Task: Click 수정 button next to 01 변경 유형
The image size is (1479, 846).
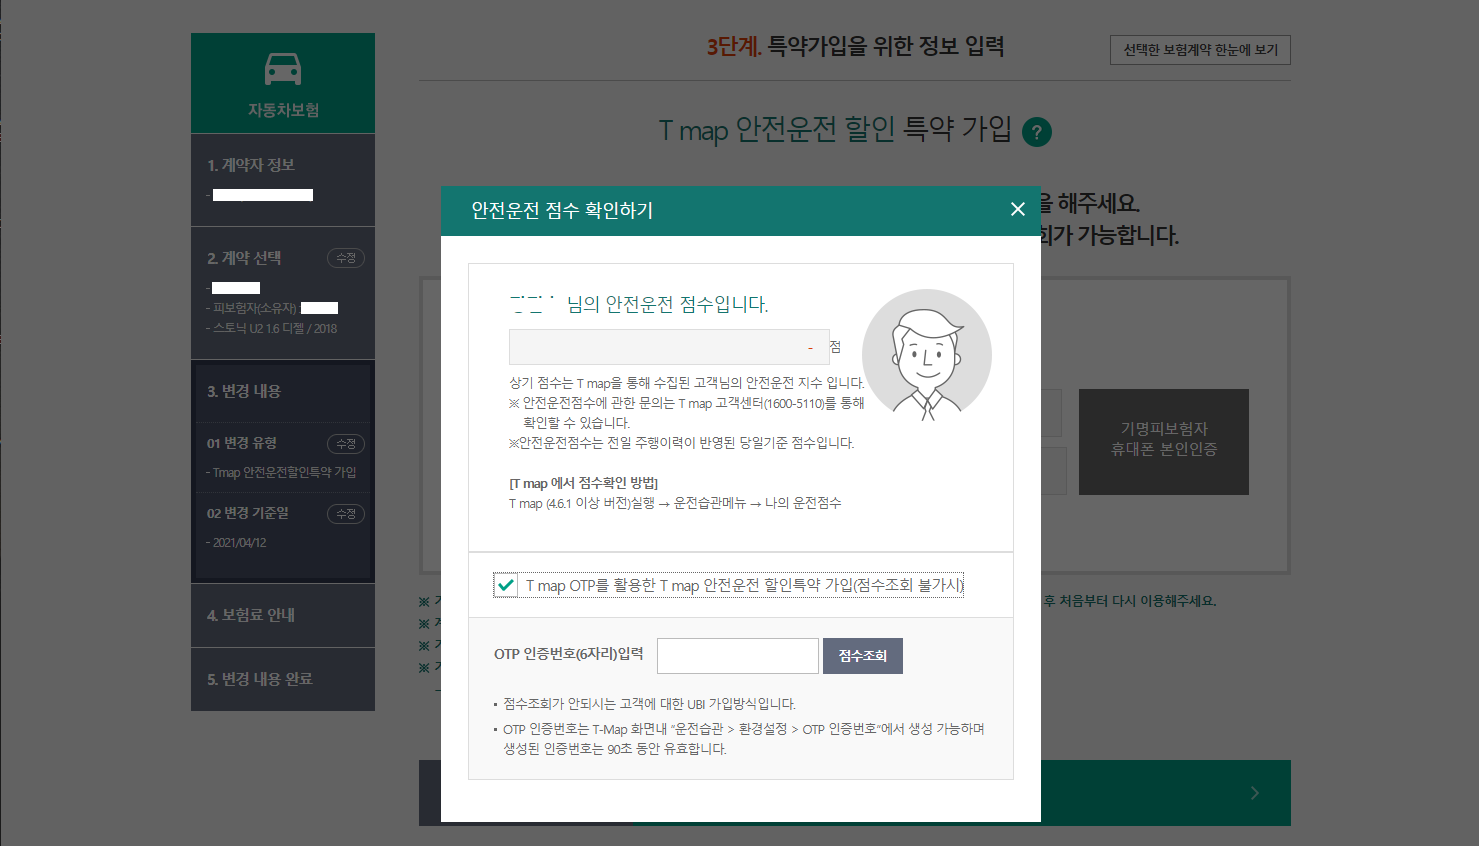Action: [346, 444]
